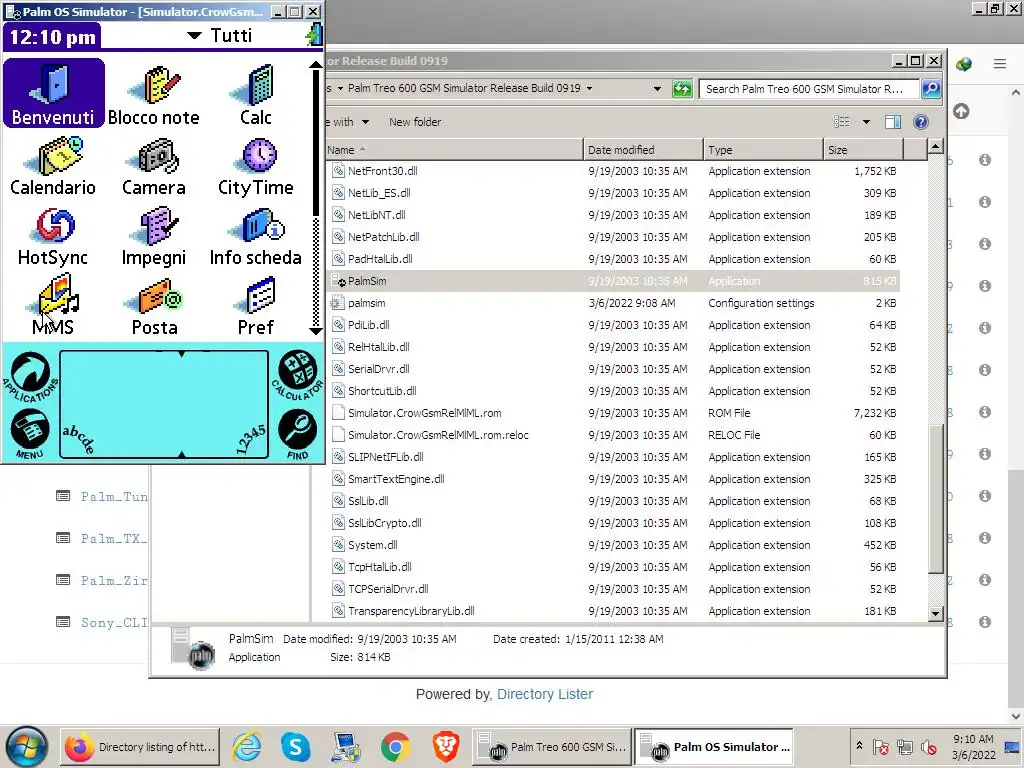Screen dimensions: 1024x768
Task: Change view with the view icon
Action: click(842, 122)
